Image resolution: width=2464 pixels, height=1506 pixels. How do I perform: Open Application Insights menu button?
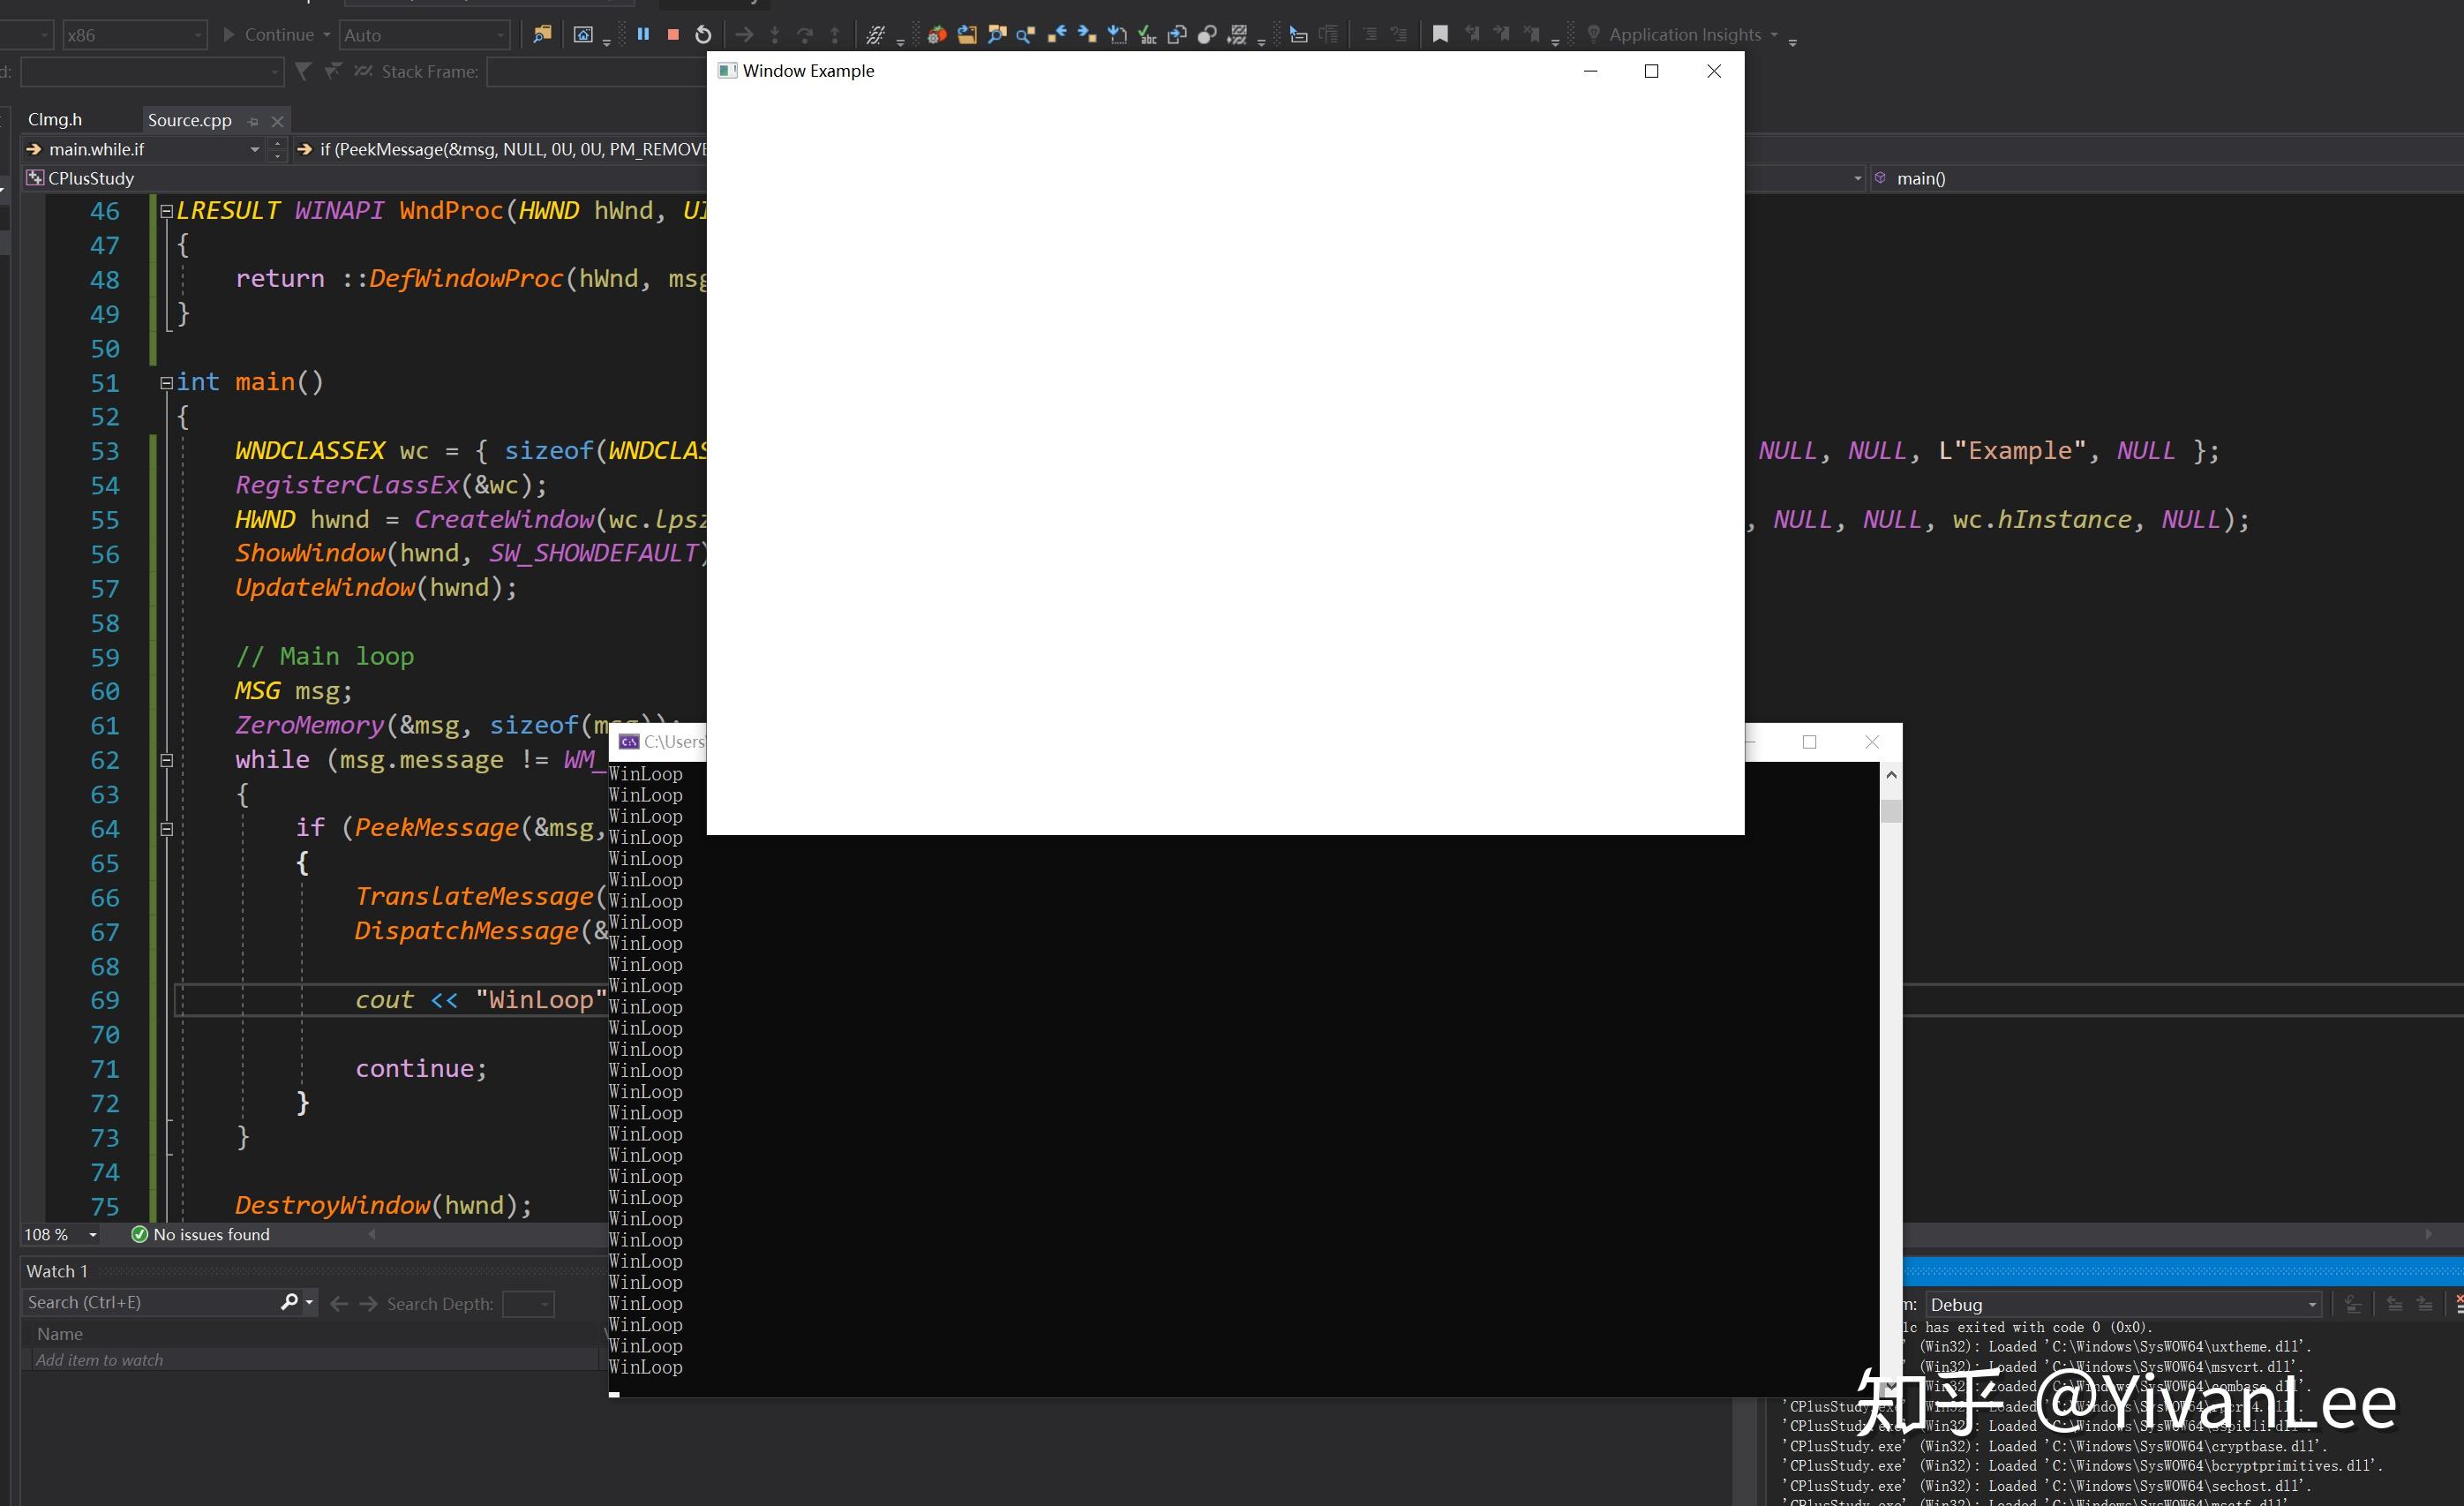1685,34
